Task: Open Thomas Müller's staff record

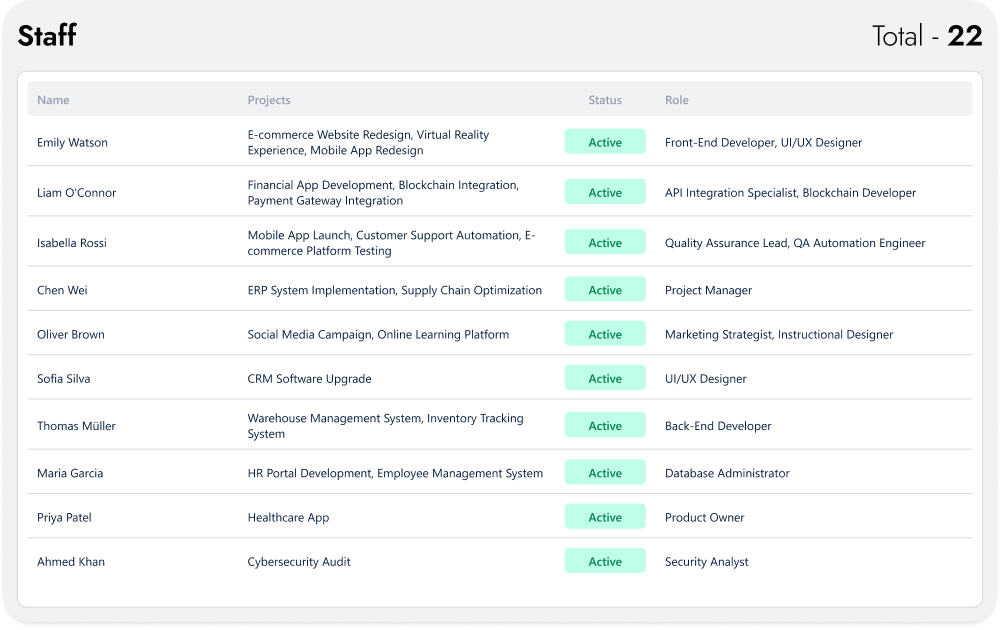Action: pyautogui.click(x=77, y=425)
